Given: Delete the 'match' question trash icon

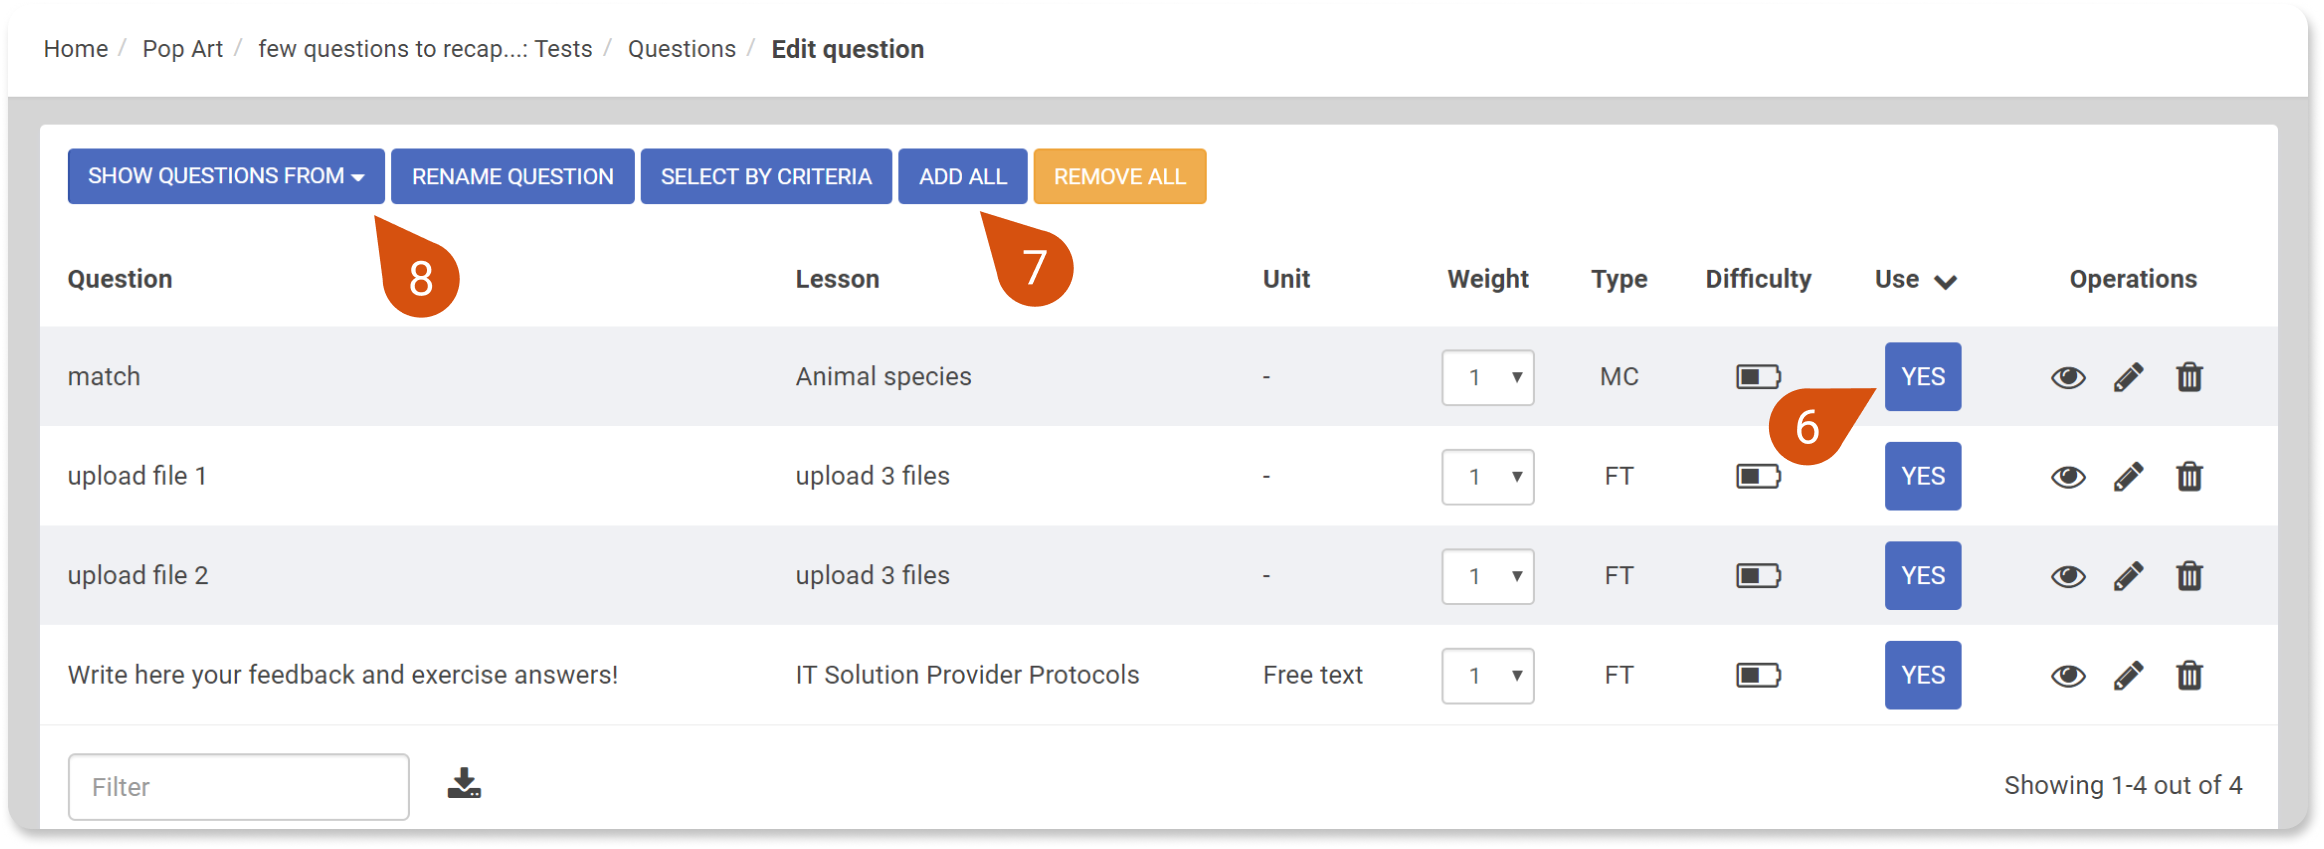Looking at the screenshot, I should tap(2189, 377).
